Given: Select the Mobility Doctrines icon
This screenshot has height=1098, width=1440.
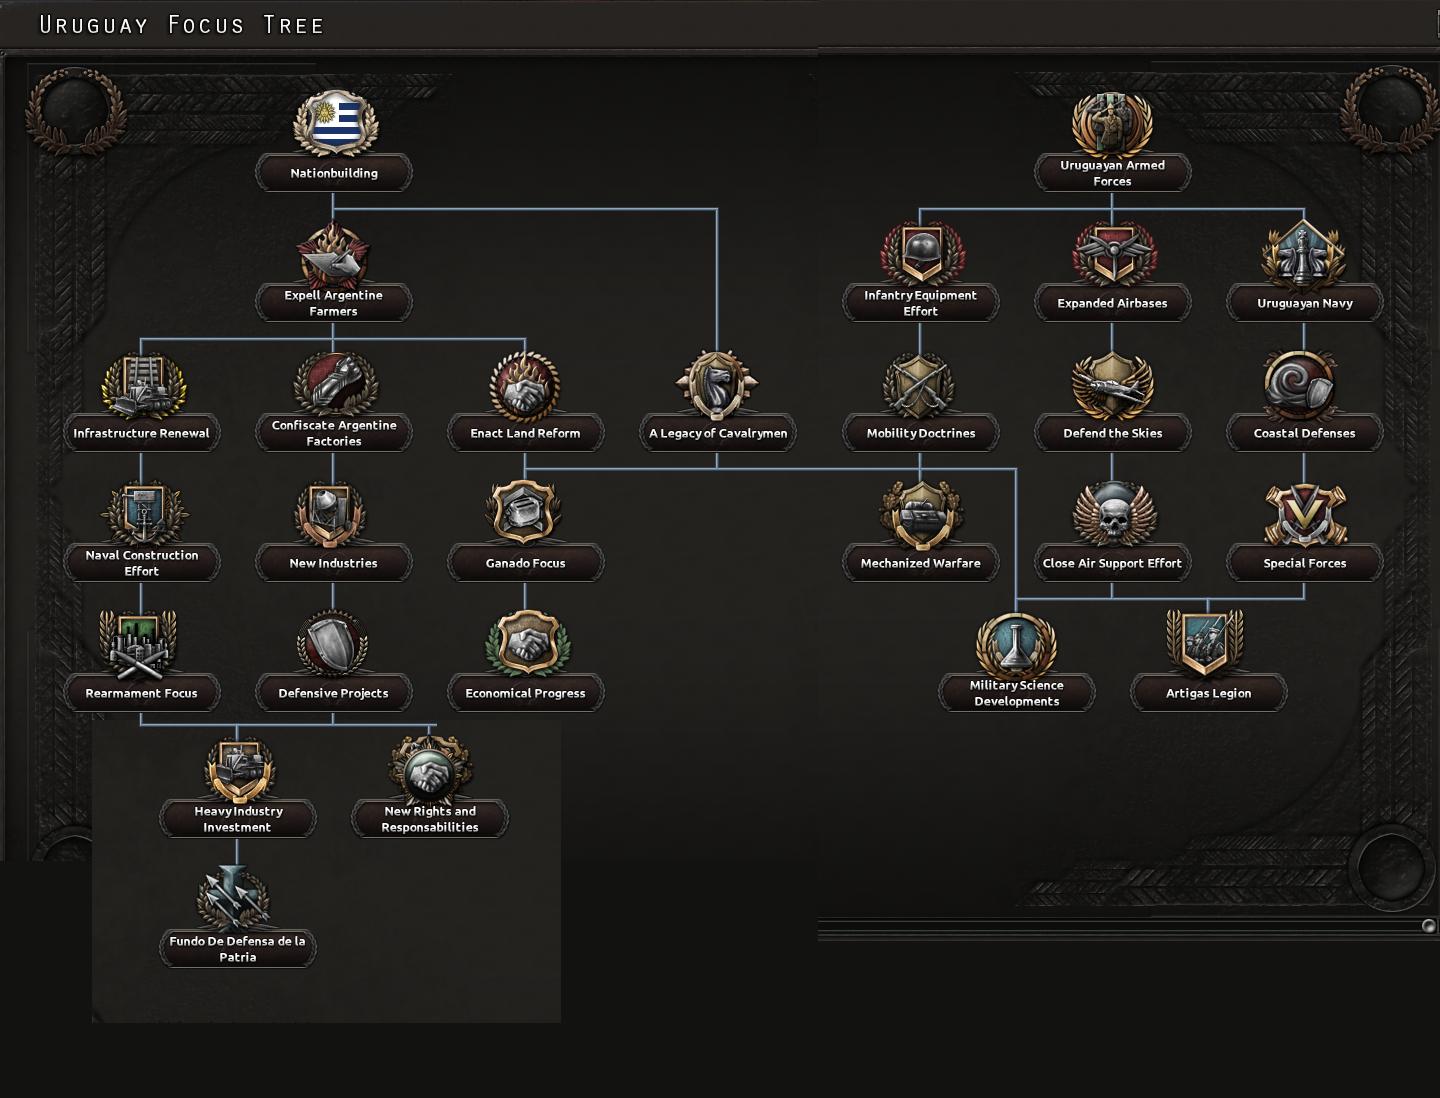Looking at the screenshot, I should (920, 386).
